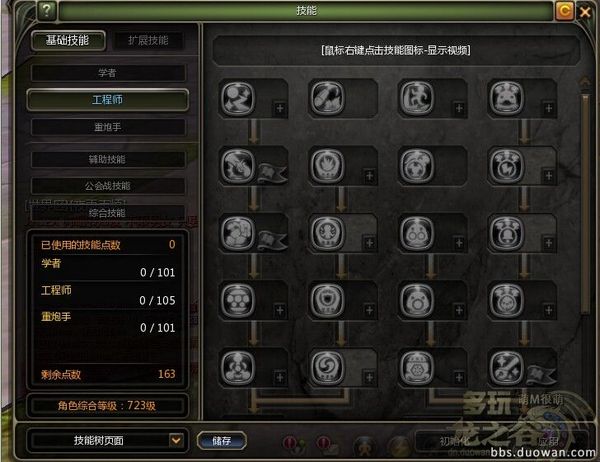Select the first skill icon in top row
Image resolution: width=600 pixels, height=462 pixels.
pos(238,98)
